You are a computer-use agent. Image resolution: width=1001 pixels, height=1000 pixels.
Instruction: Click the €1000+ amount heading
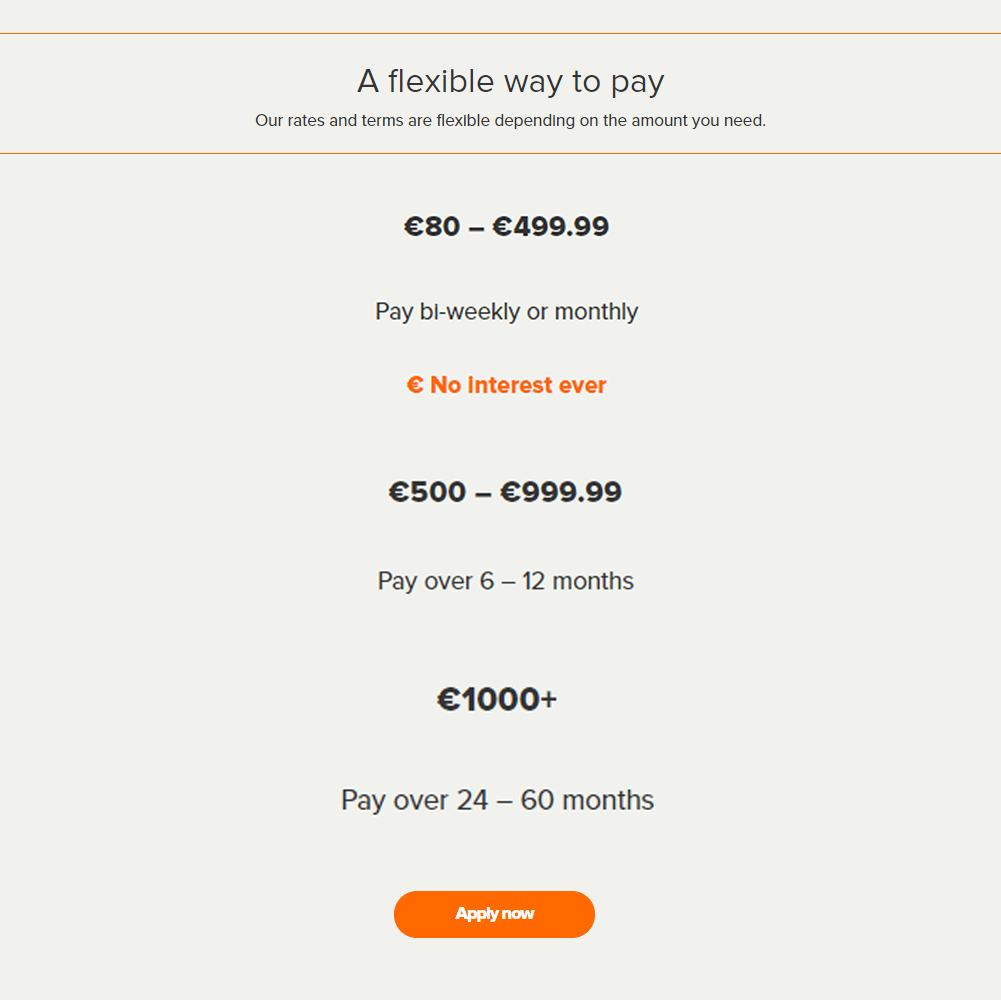click(x=497, y=699)
